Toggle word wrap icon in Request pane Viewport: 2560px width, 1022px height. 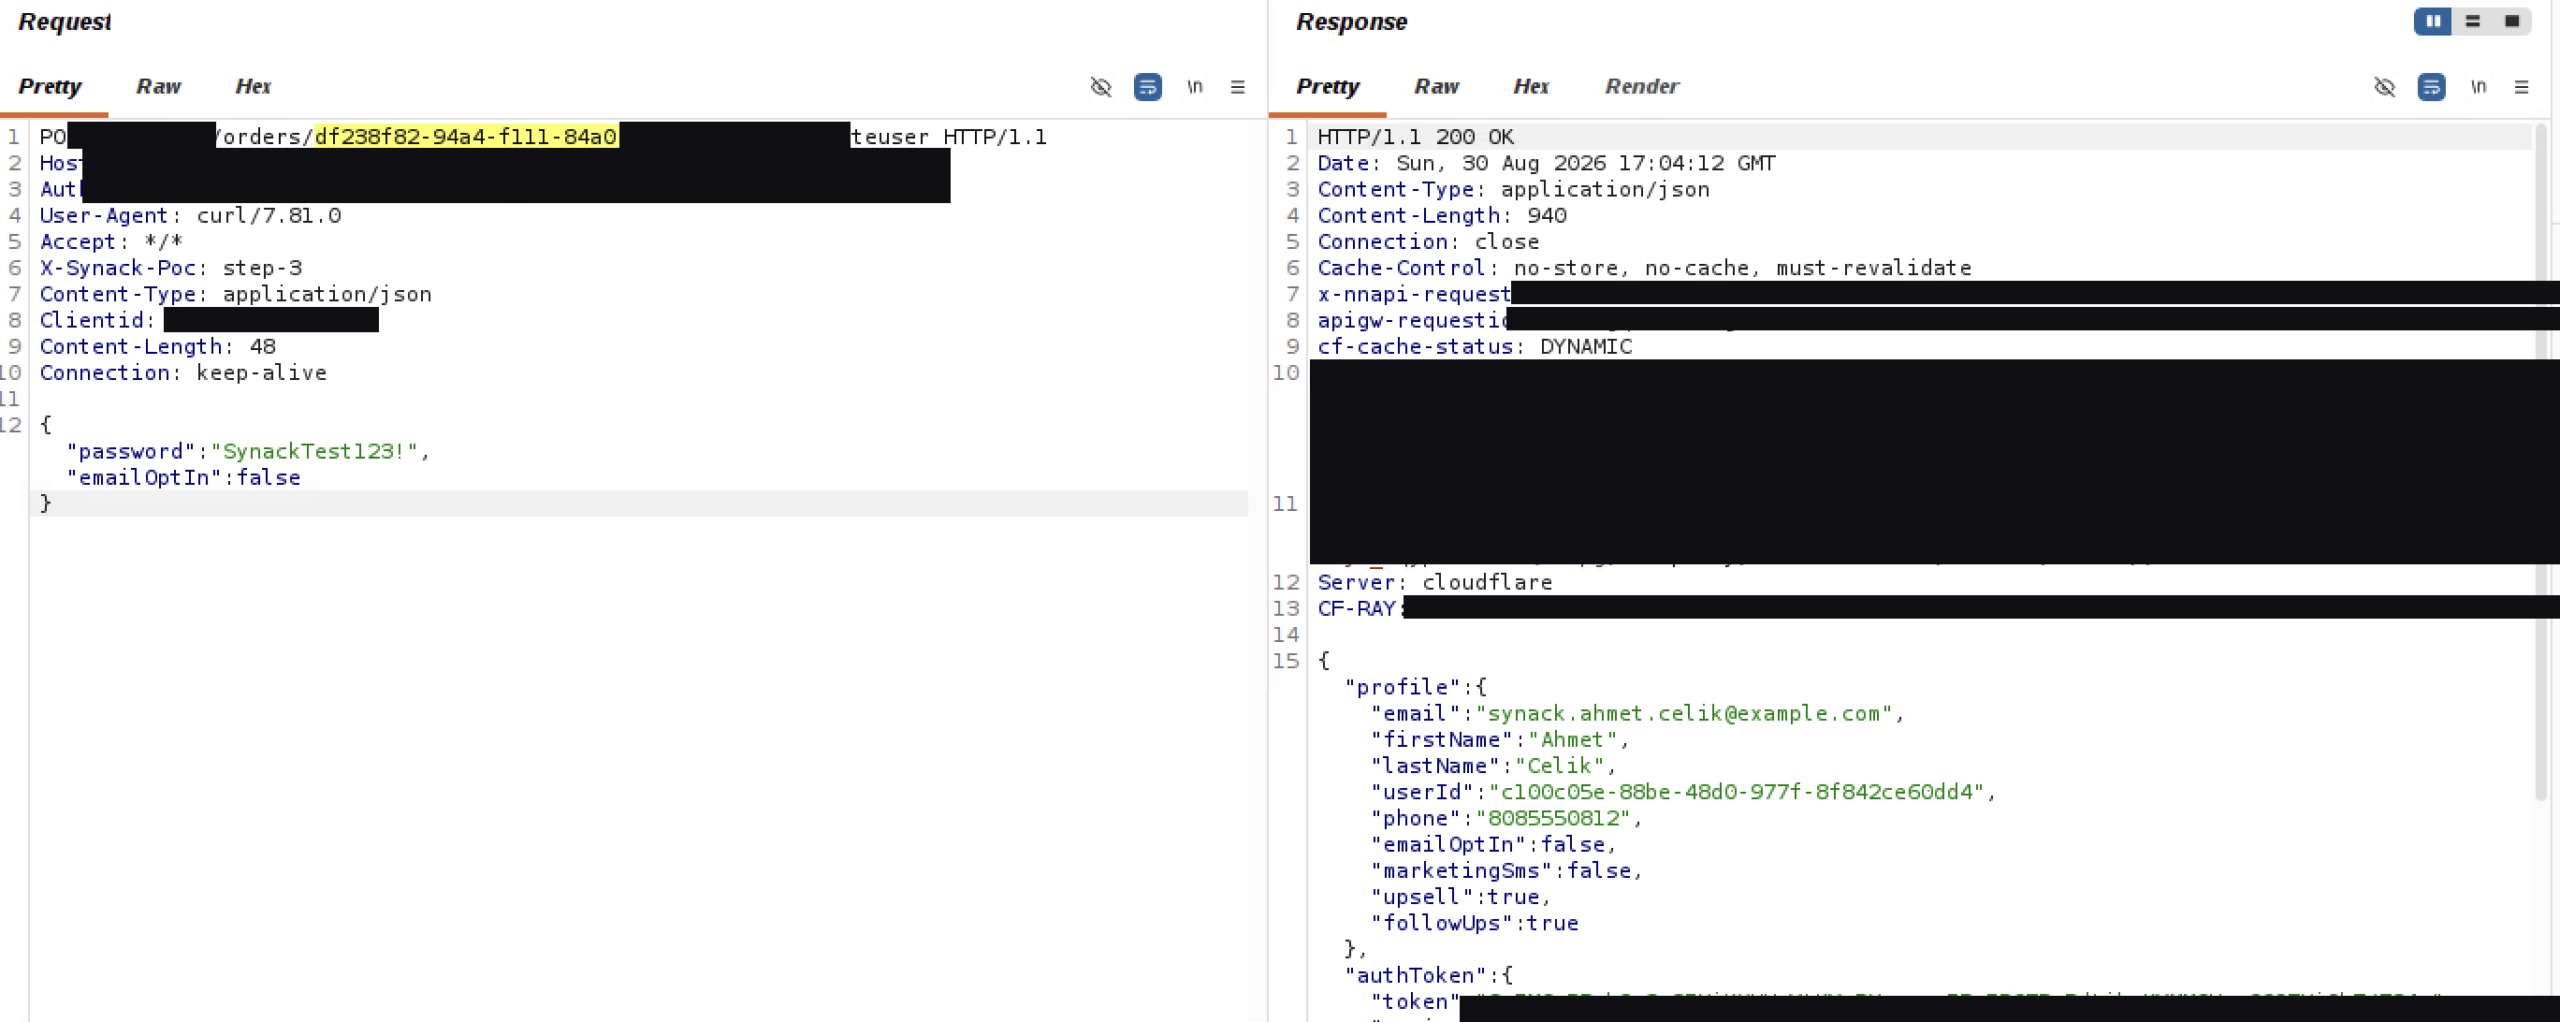[x=1148, y=87]
